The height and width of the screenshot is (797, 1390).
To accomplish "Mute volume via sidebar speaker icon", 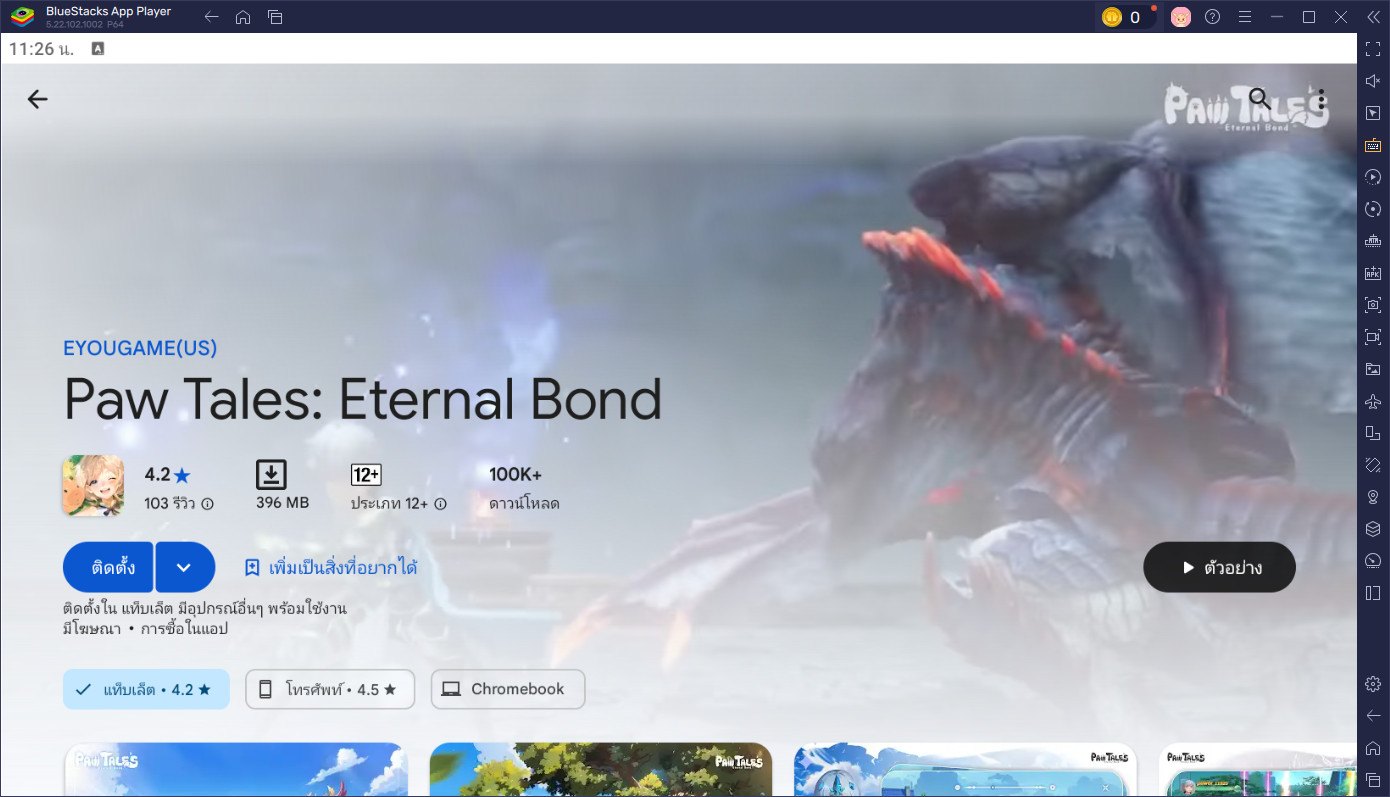I will pyautogui.click(x=1373, y=81).
